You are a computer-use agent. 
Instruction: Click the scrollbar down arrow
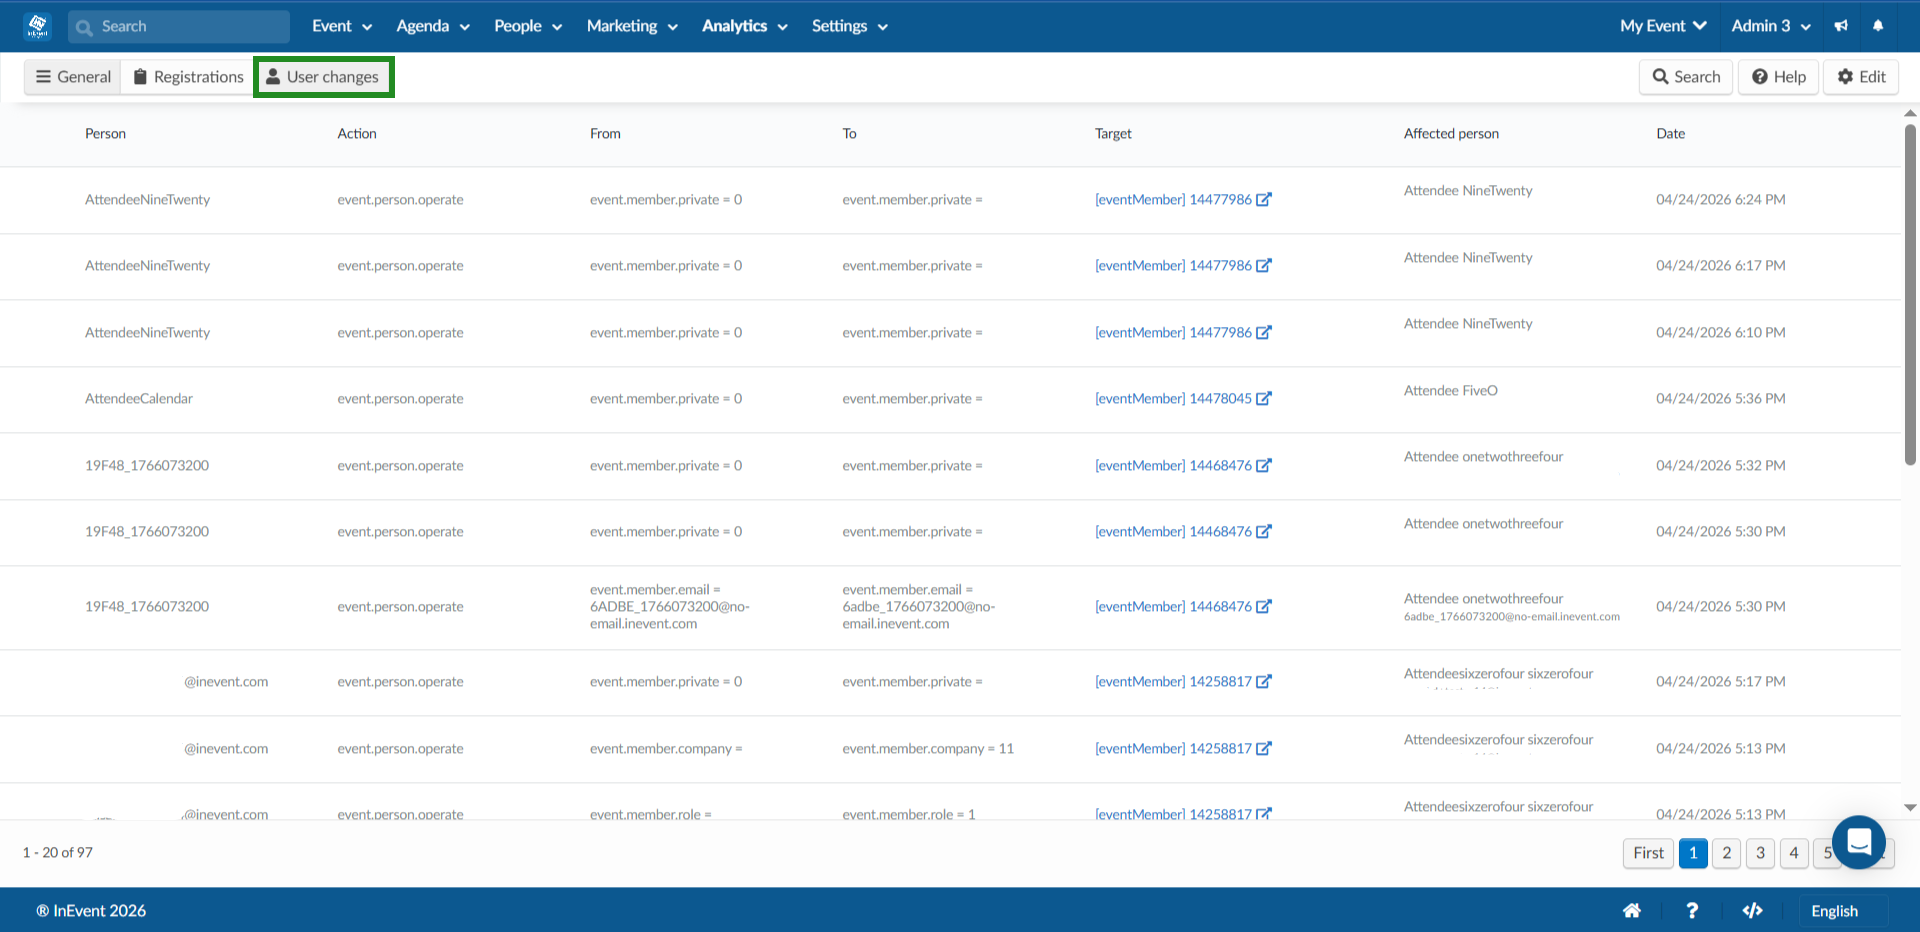(x=1910, y=807)
